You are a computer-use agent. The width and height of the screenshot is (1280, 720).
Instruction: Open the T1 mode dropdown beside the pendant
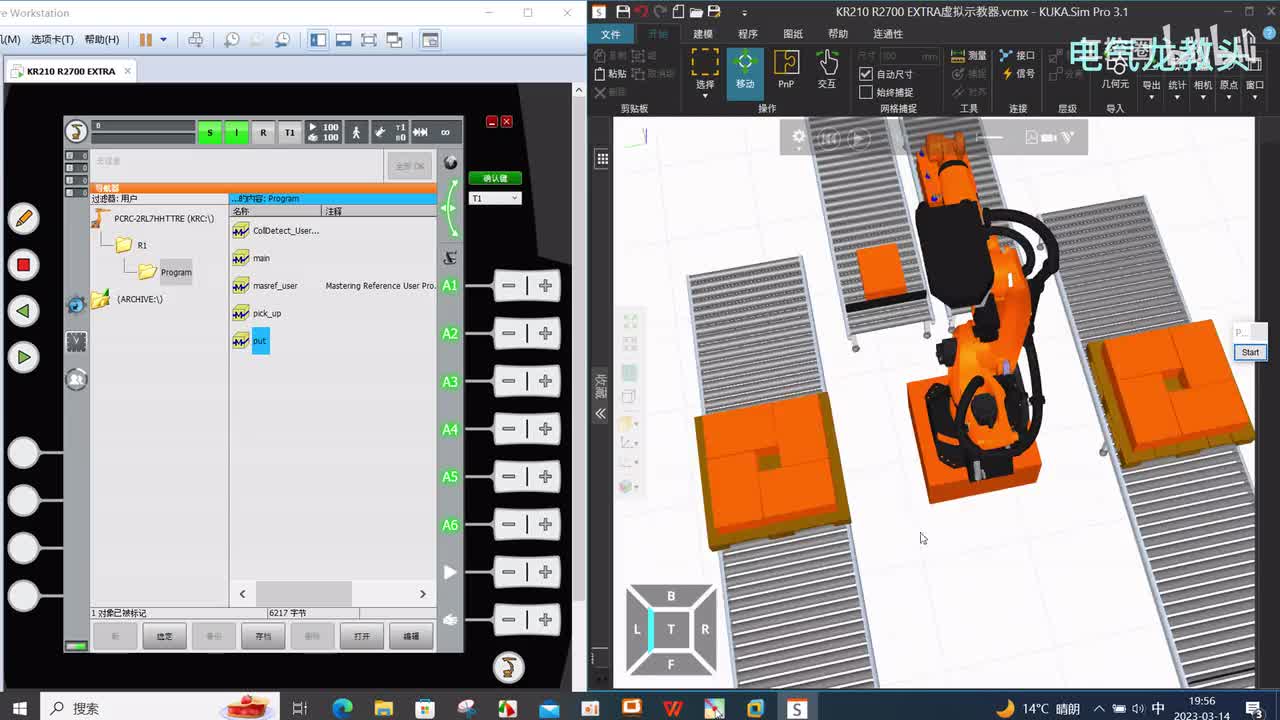click(x=495, y=198)
